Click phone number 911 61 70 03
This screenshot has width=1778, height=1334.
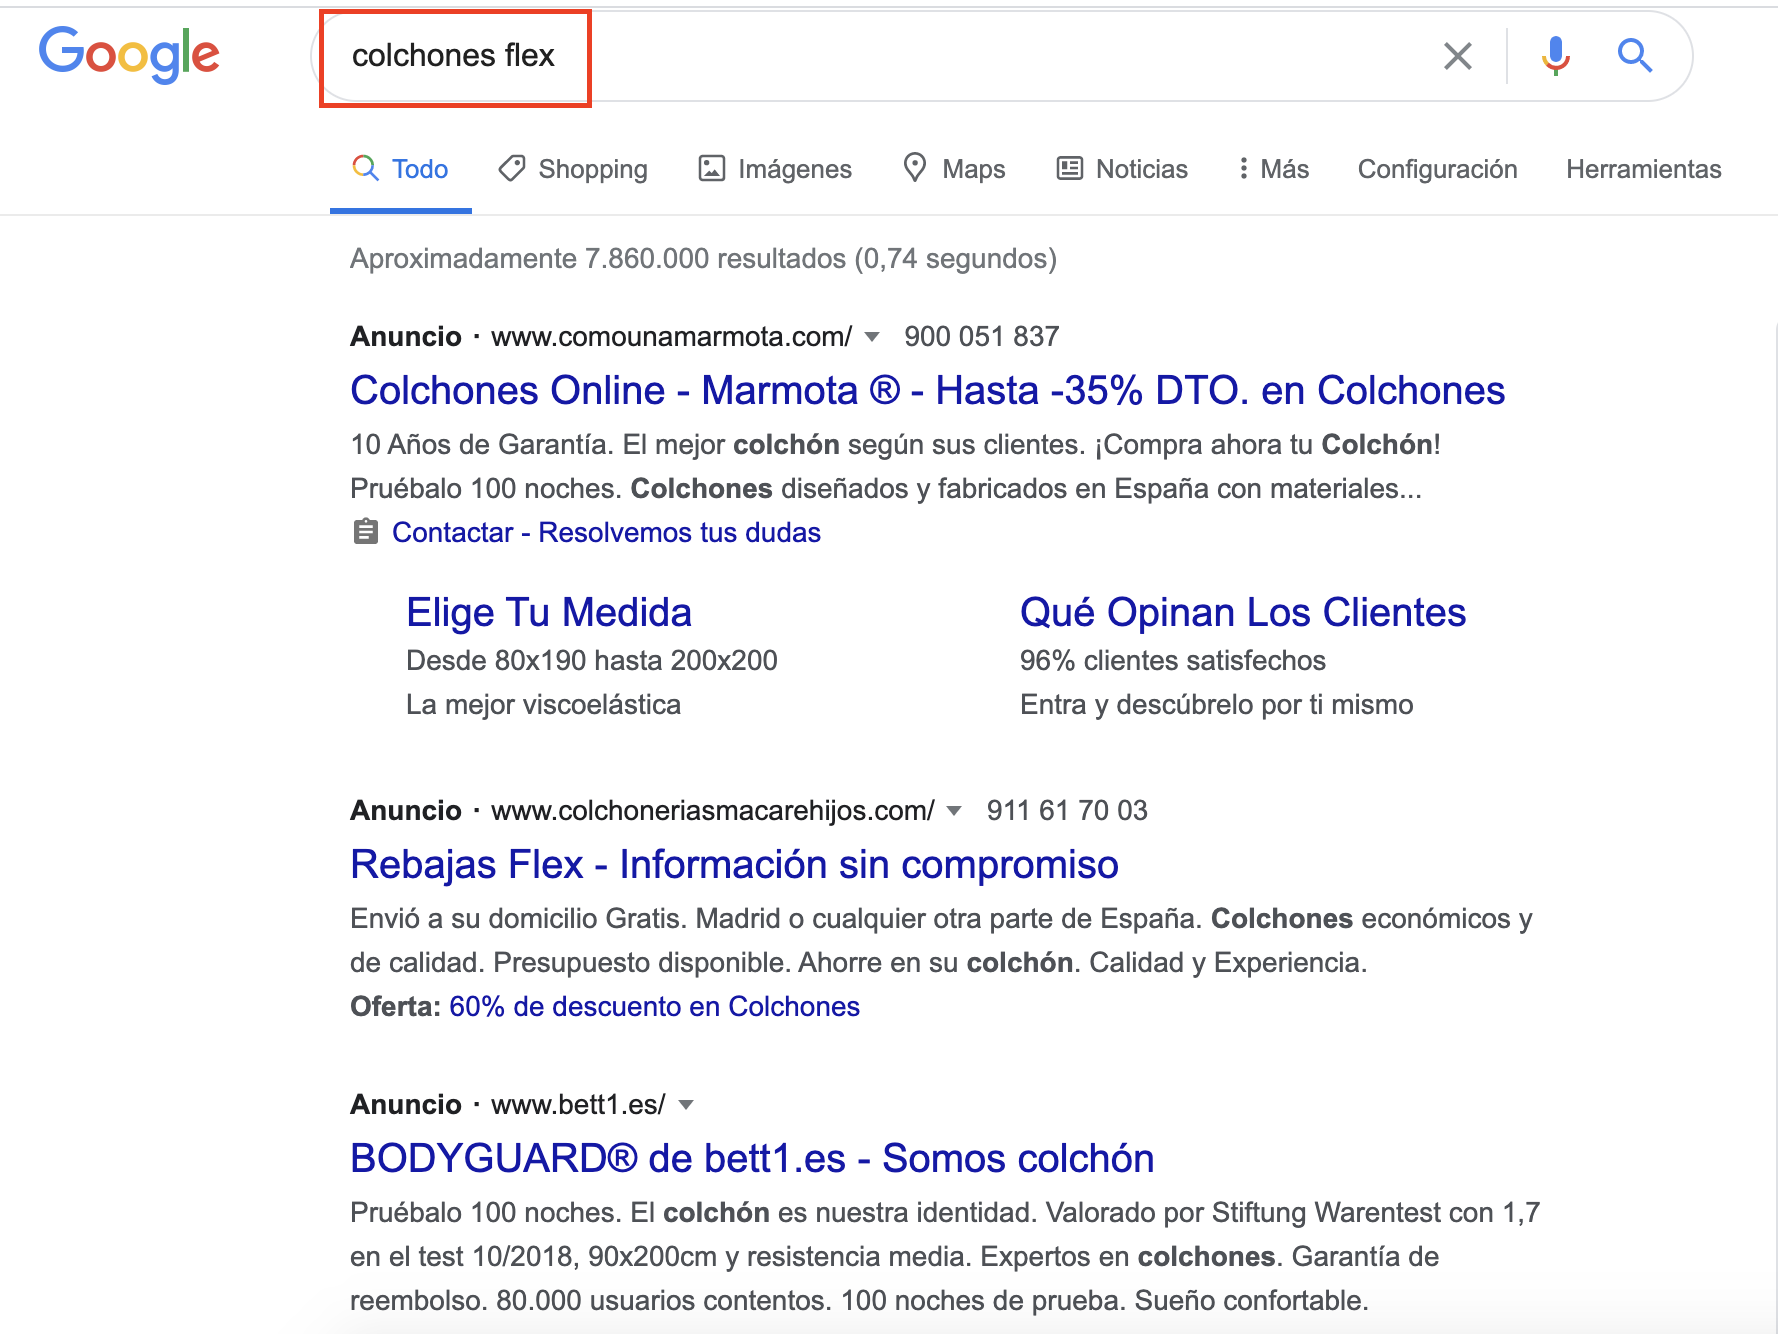(x=1067, y=810)
